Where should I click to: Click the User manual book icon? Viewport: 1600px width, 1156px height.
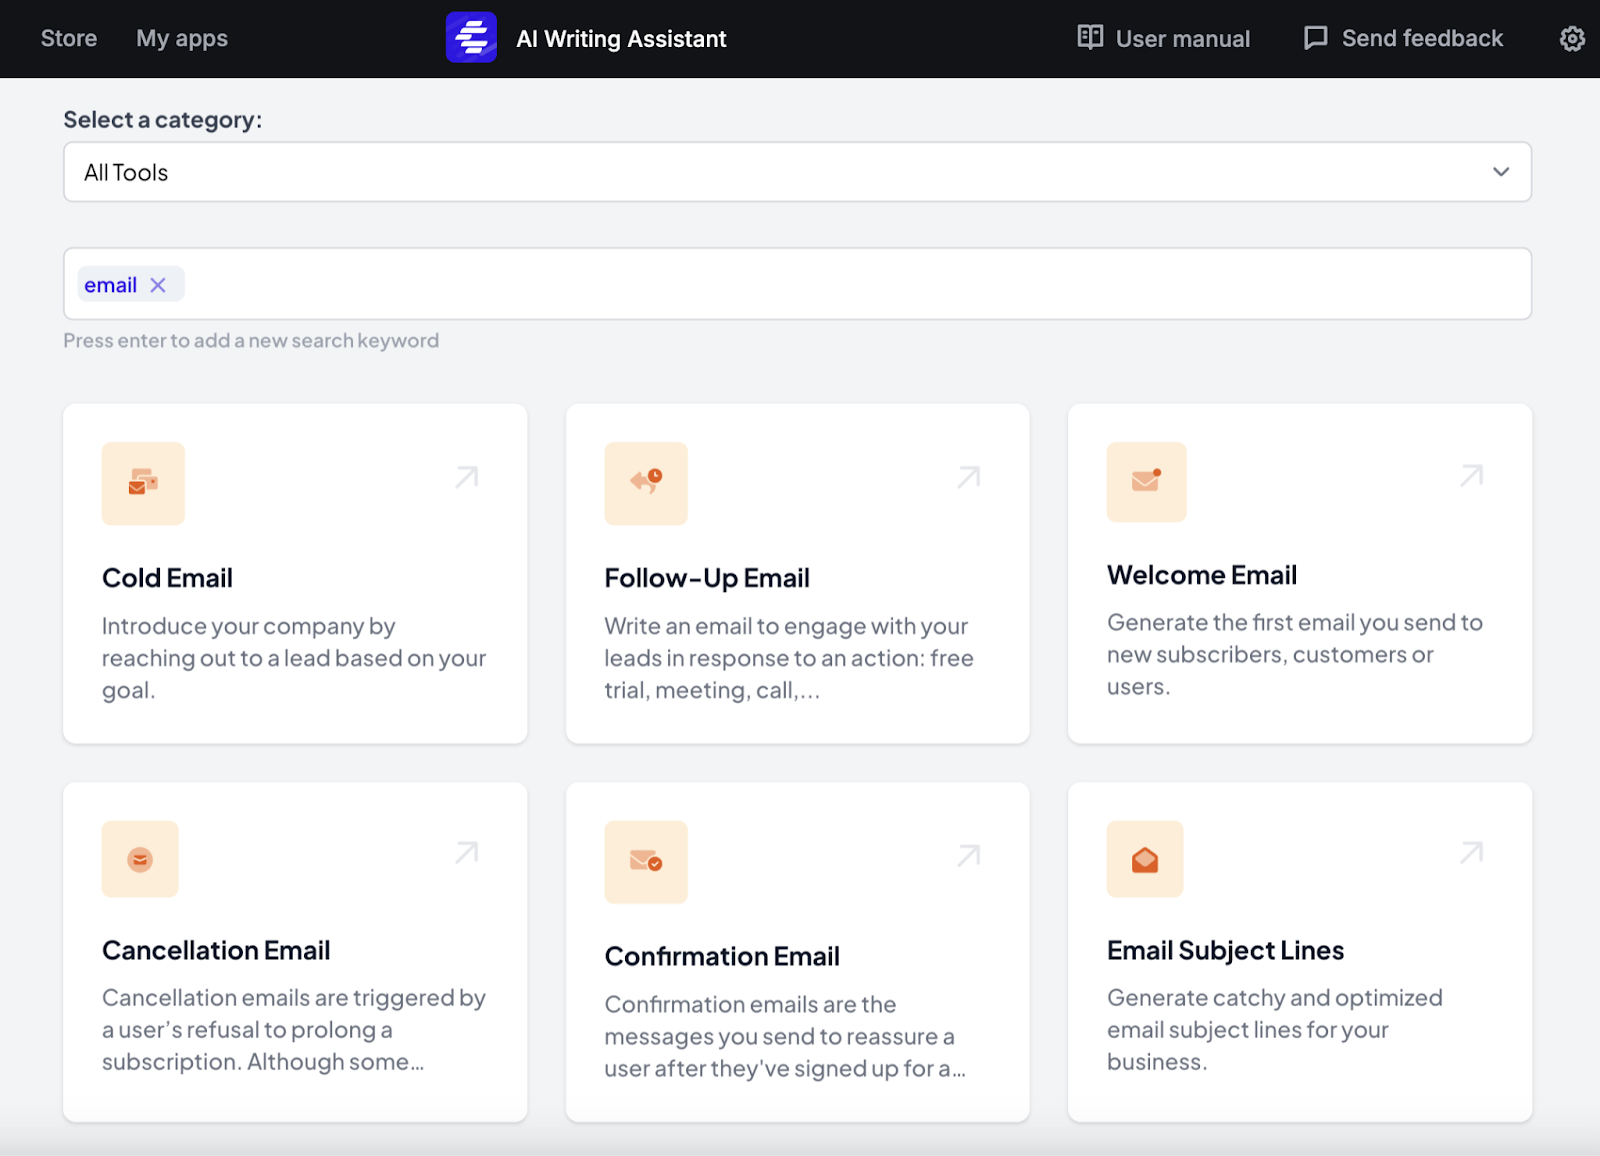click(1090, 37)
